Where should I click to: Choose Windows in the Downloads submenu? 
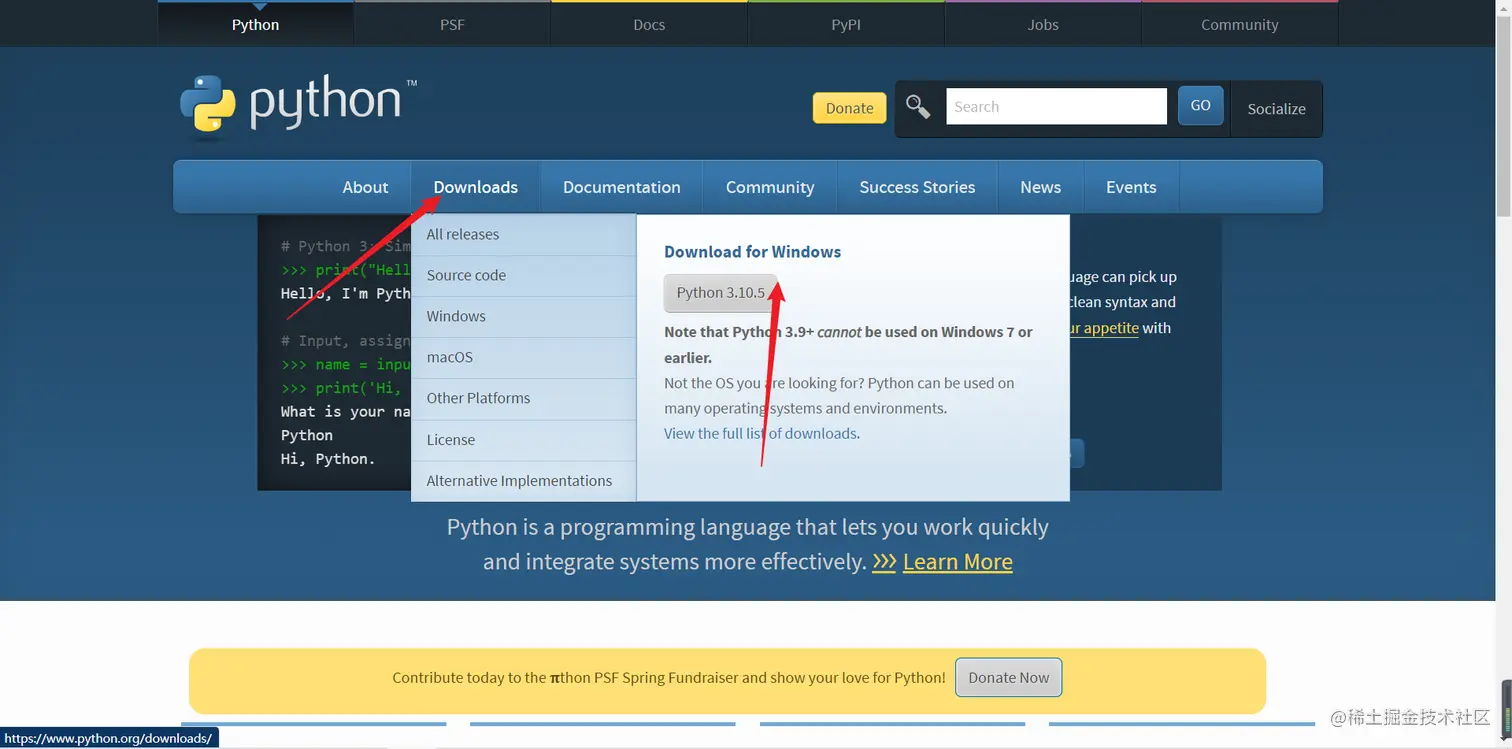(524, 316)
